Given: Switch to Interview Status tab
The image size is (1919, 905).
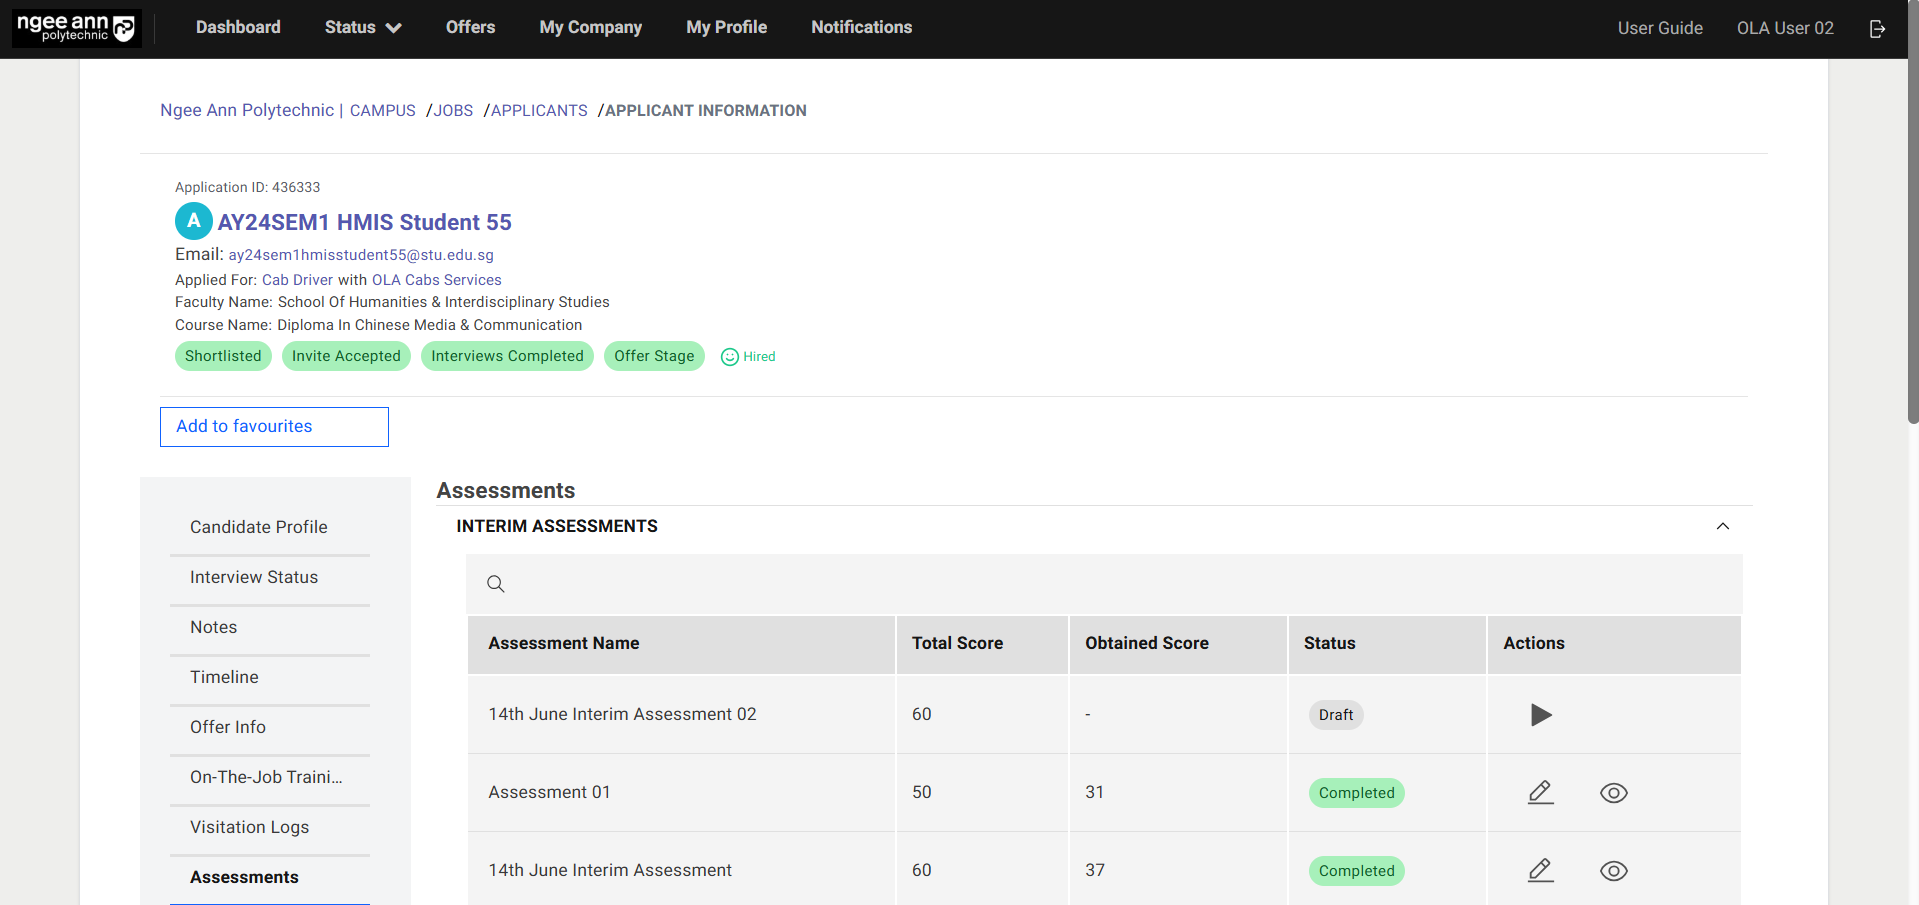Looking at the screenshot, I should 254,577.
